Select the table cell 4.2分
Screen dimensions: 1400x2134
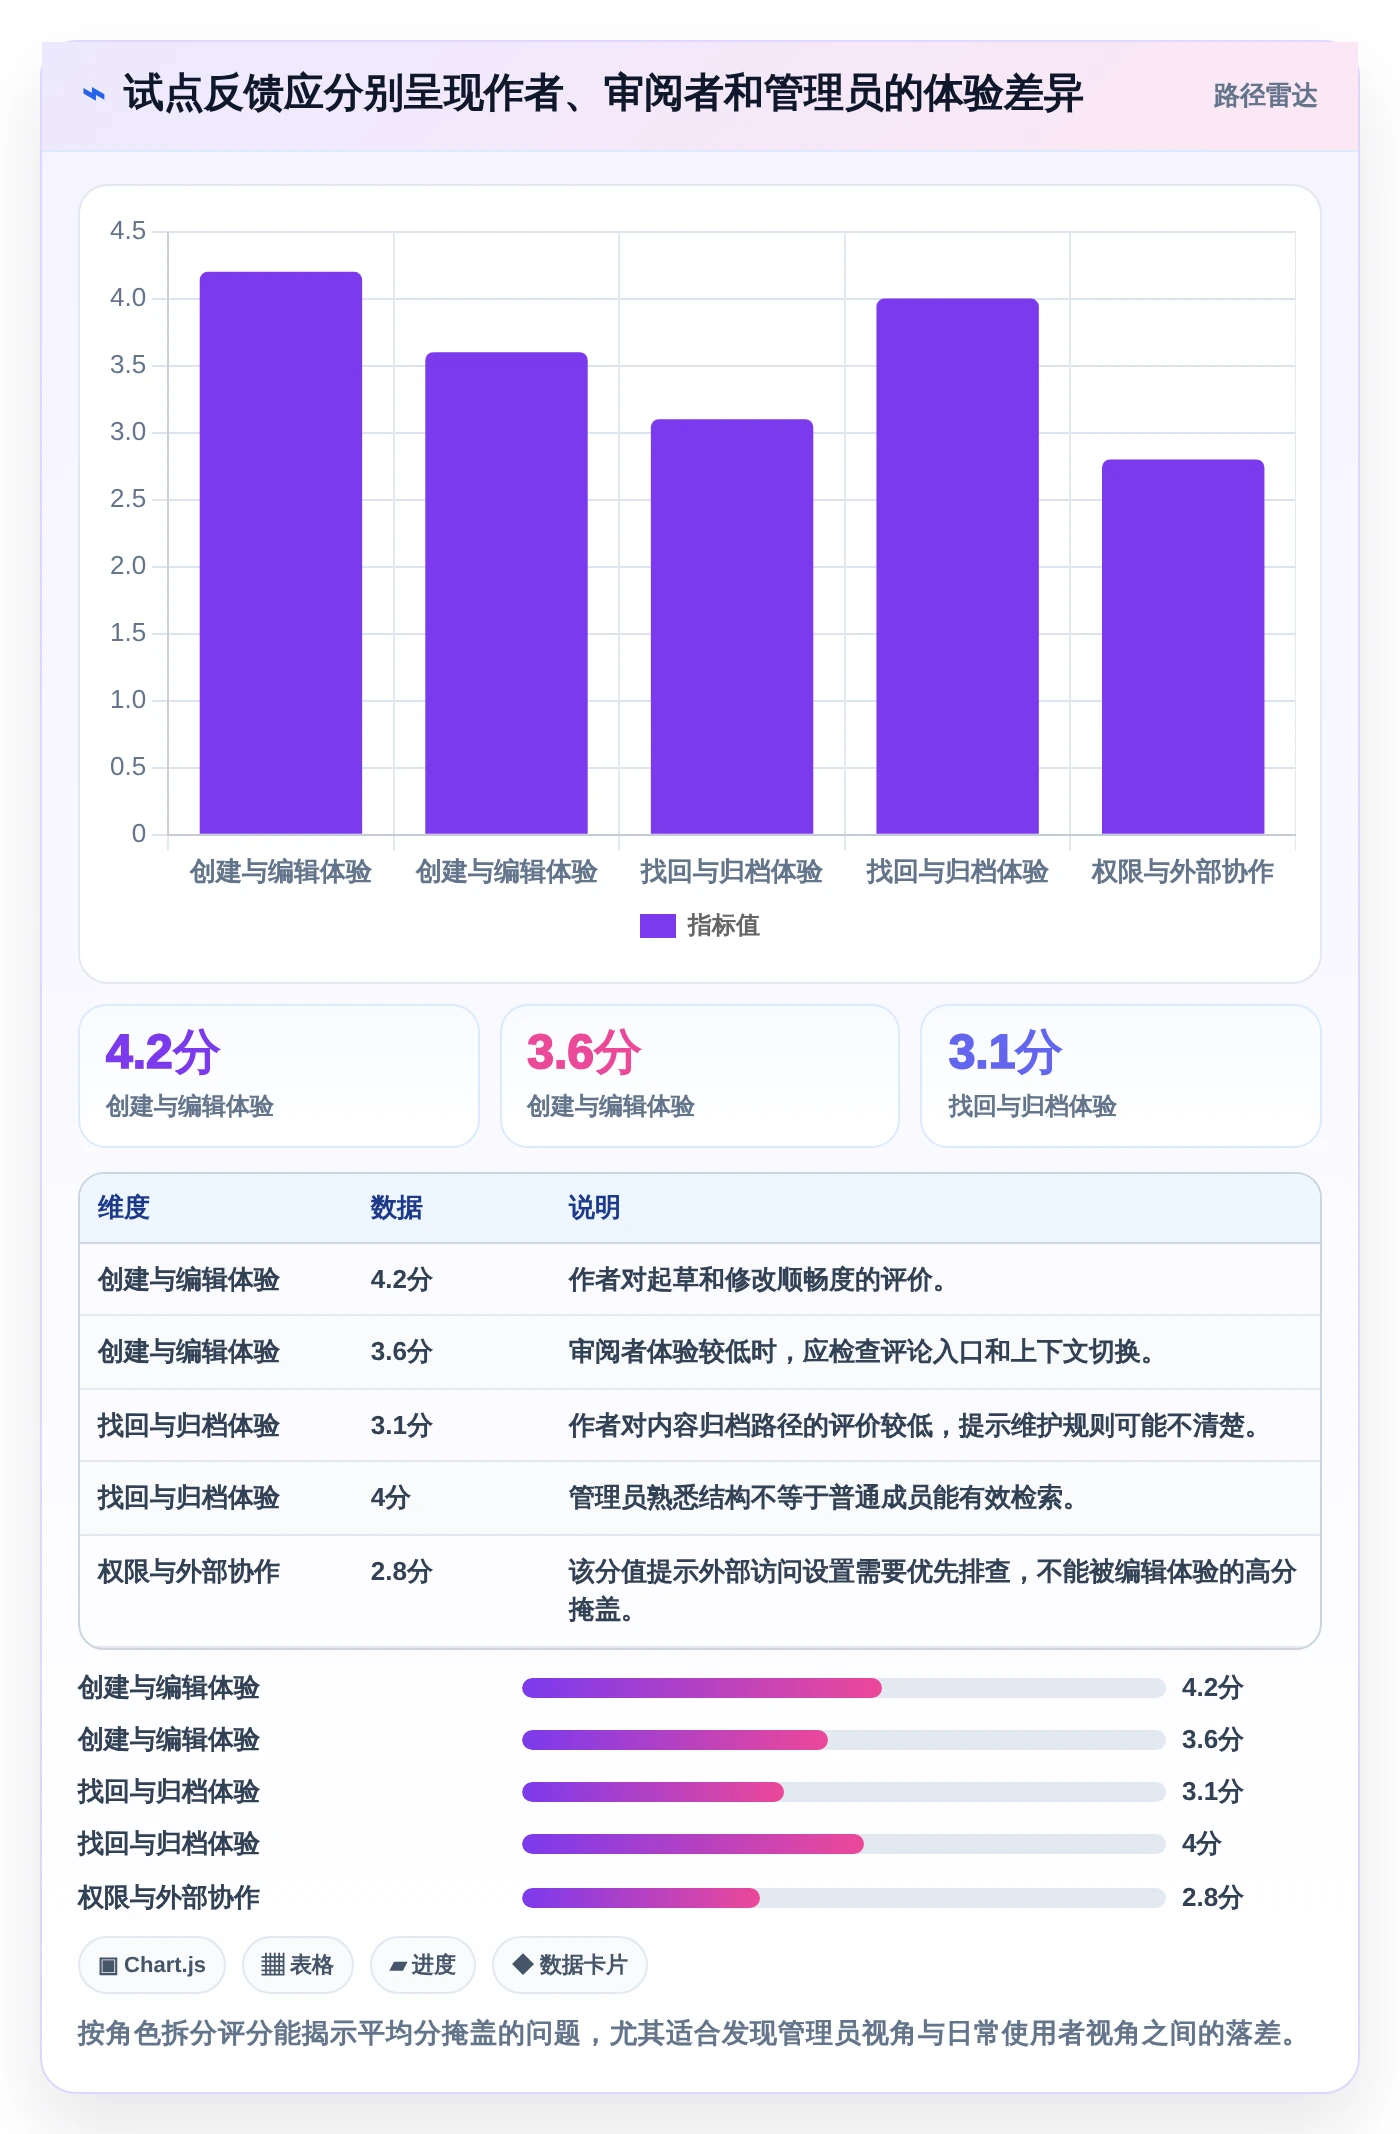click(x=401, y=1280)
